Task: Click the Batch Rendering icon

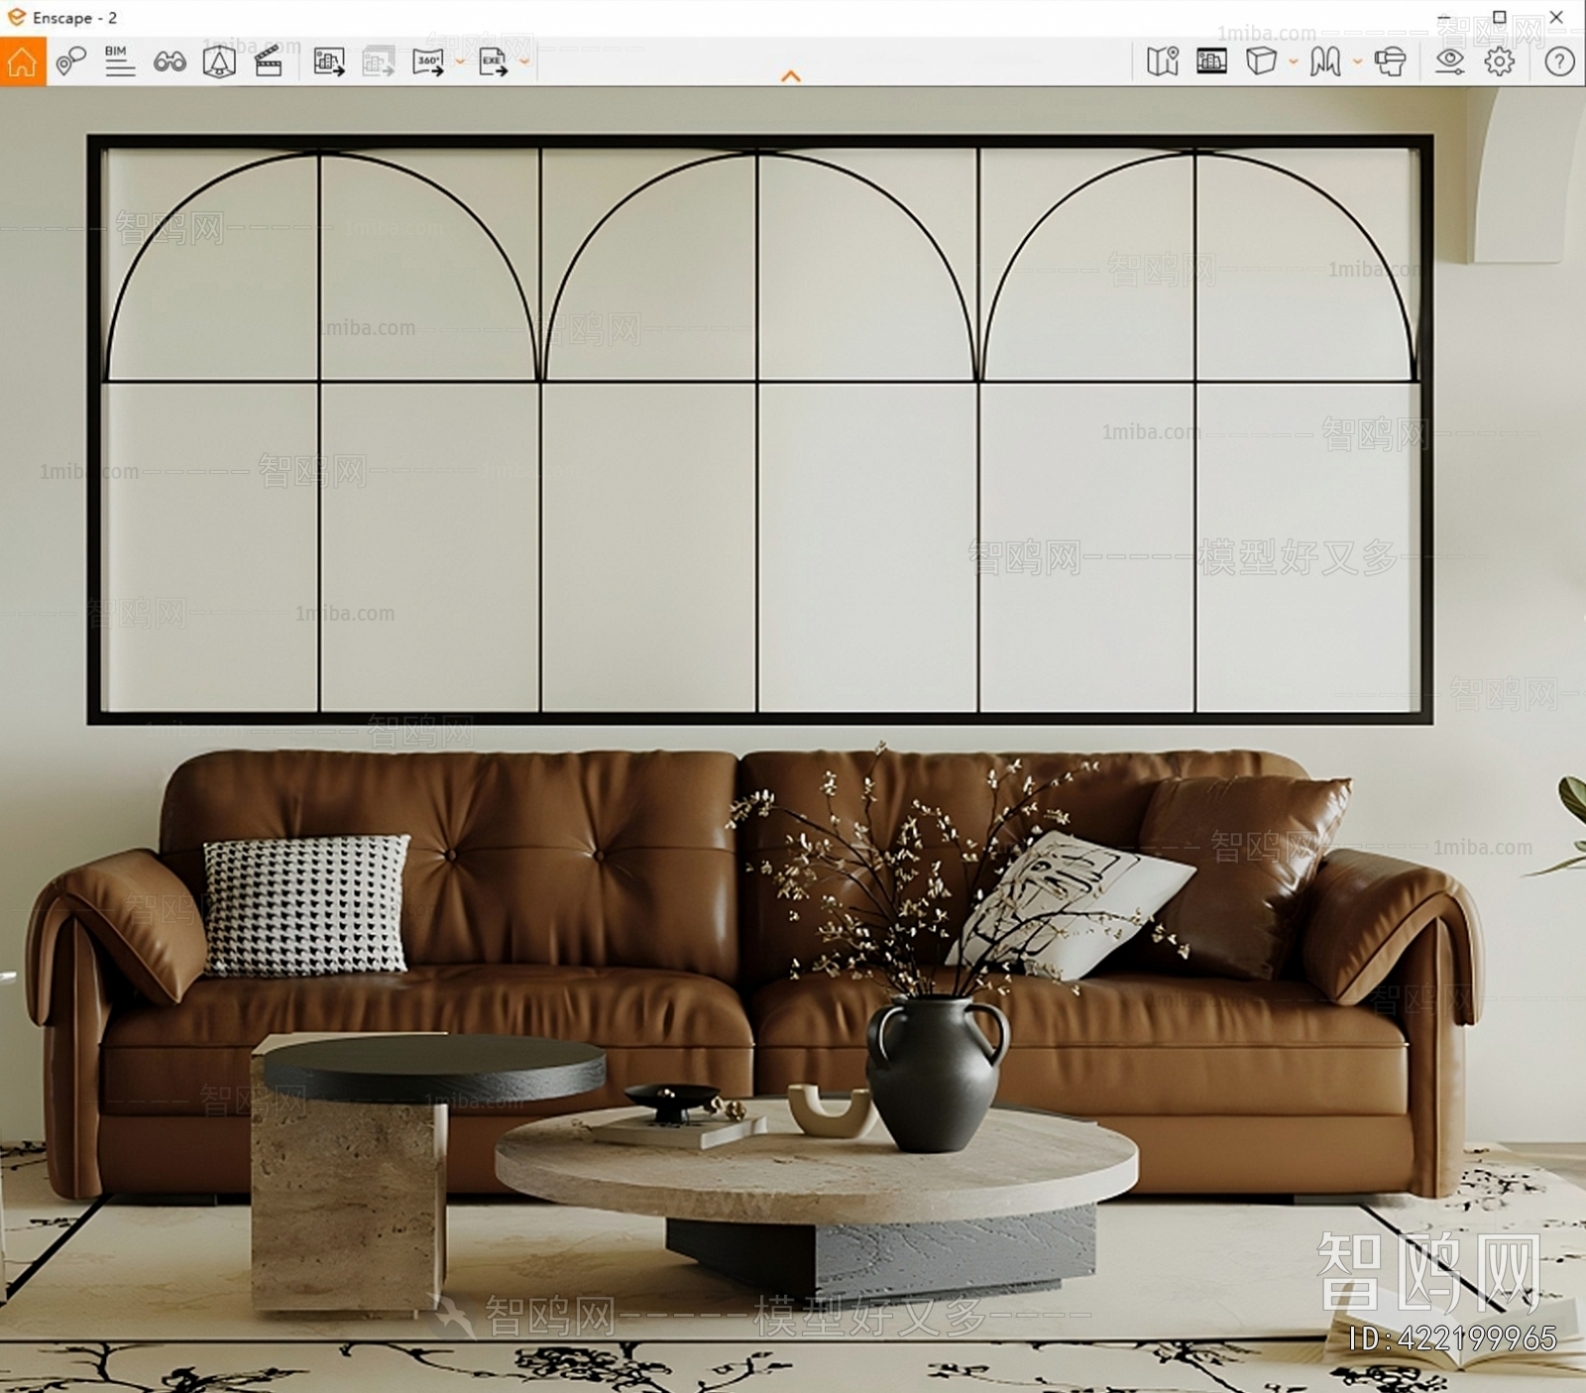Action: (378, 61)
